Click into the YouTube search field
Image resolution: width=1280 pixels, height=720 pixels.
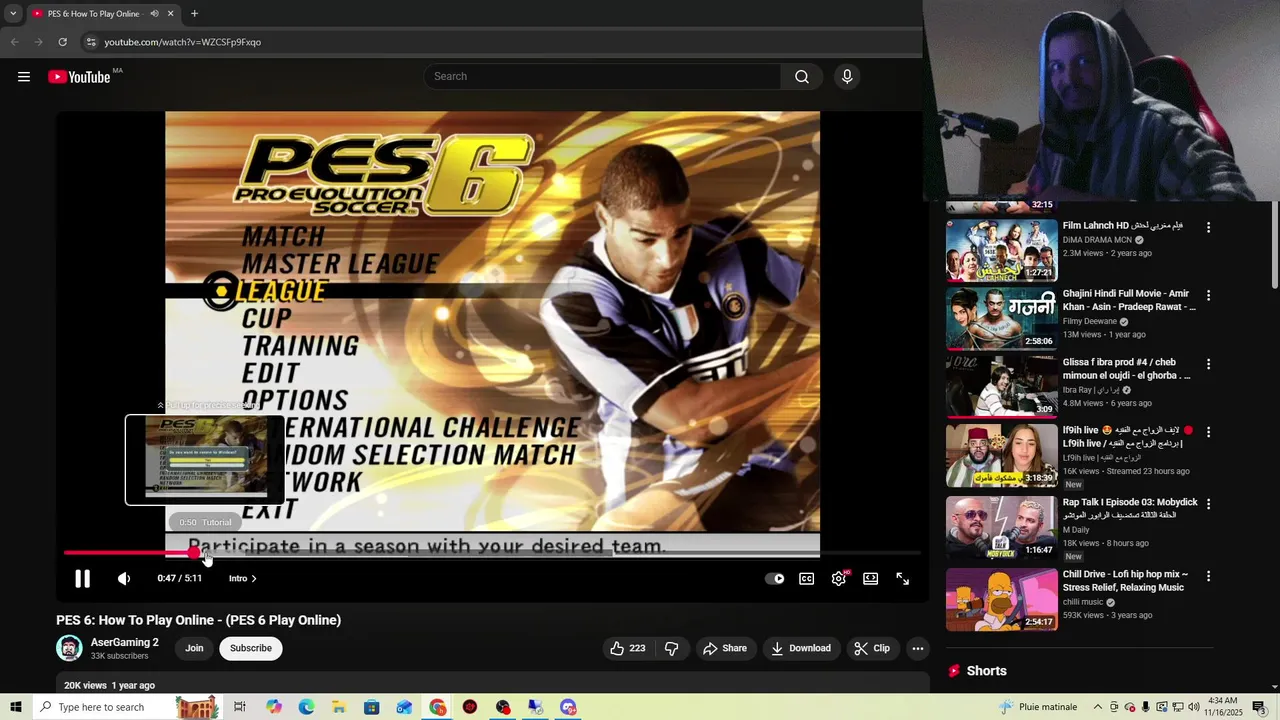point(603,77)
